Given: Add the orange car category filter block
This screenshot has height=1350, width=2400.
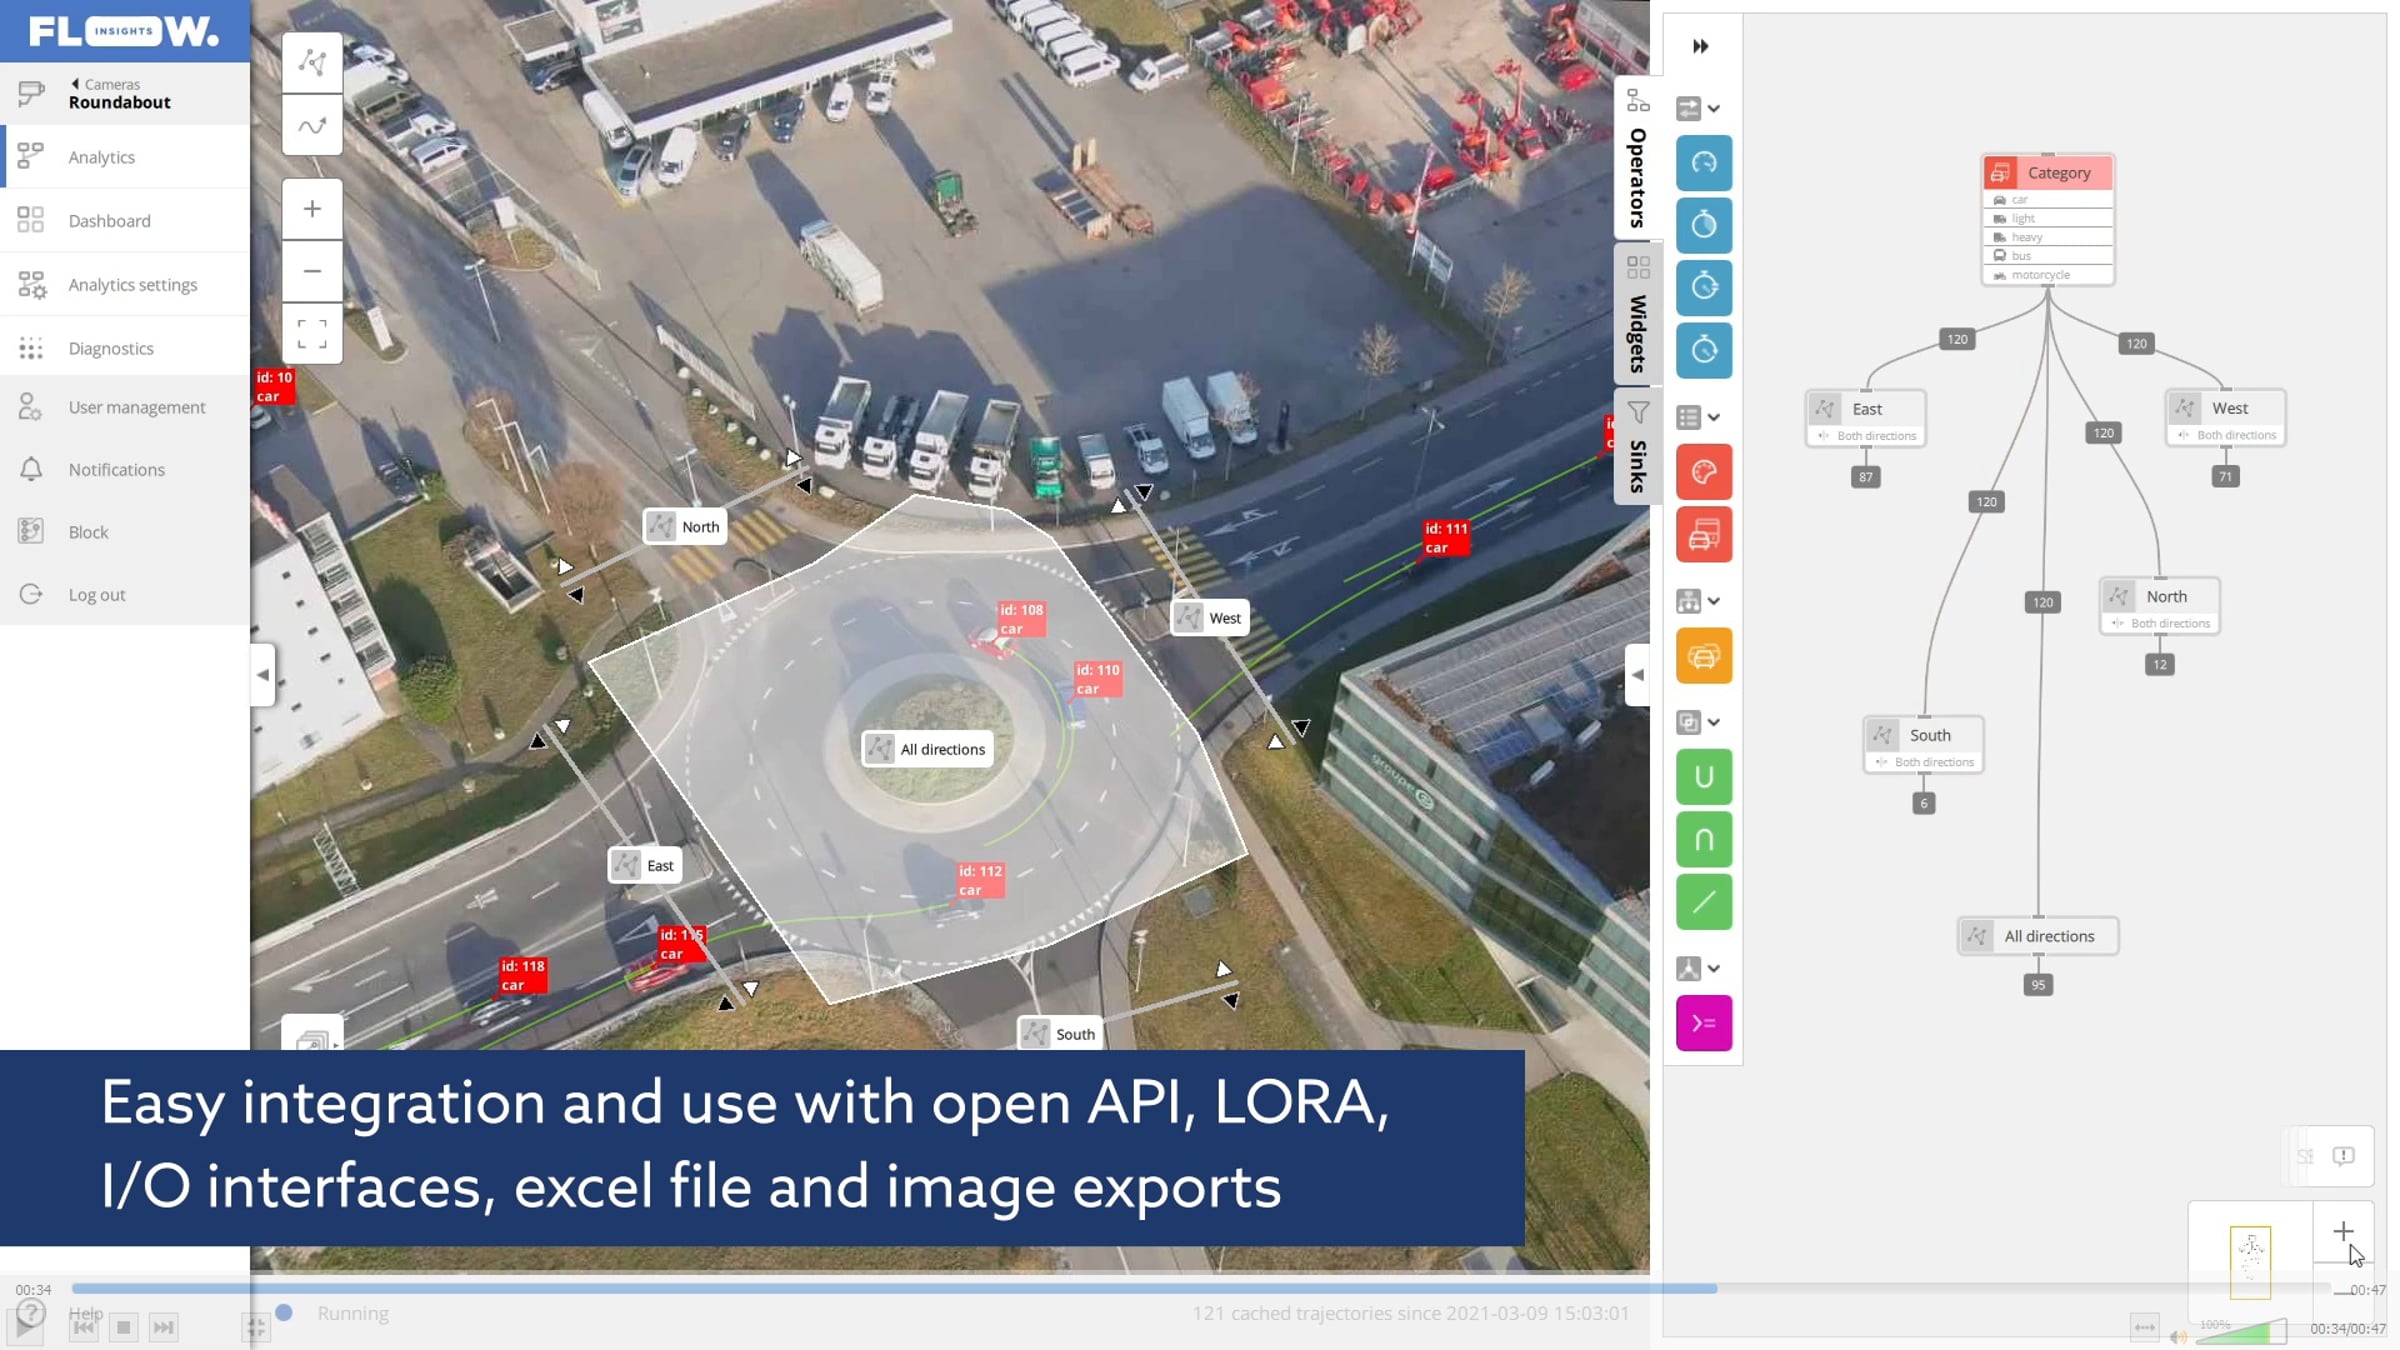Looking at the screenshot, I should [1703, 656].
